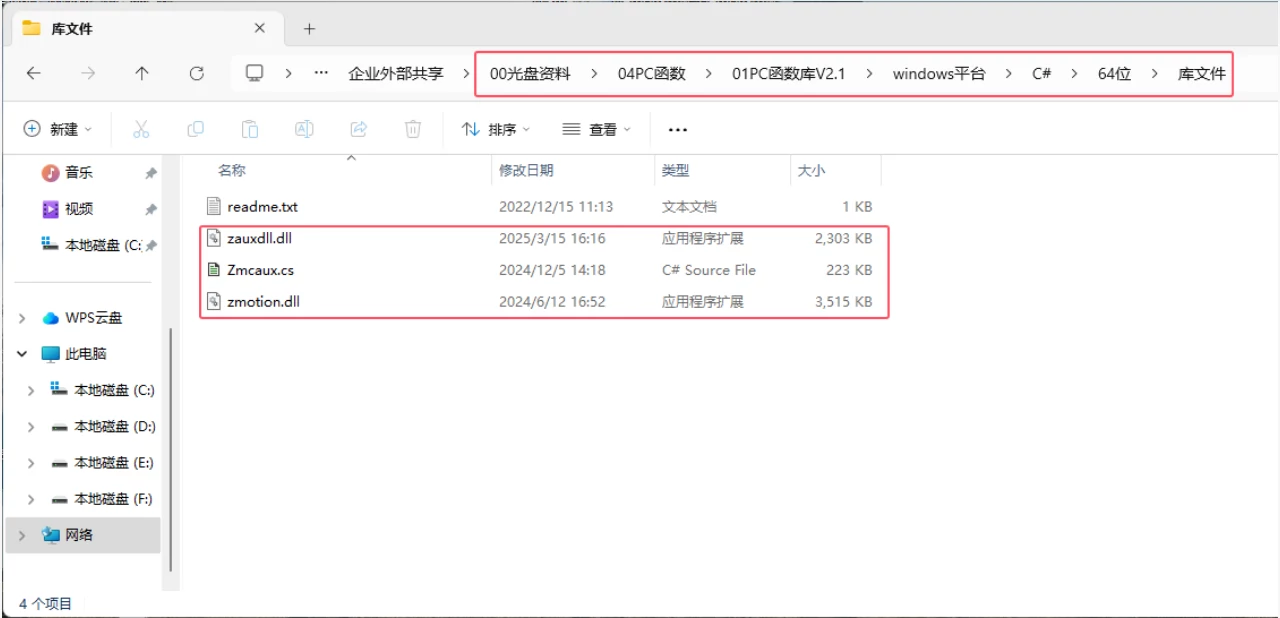Viewport: 1280px width, 618px height.
Task: Refresh the current folder view
Action: coord(197,73)
